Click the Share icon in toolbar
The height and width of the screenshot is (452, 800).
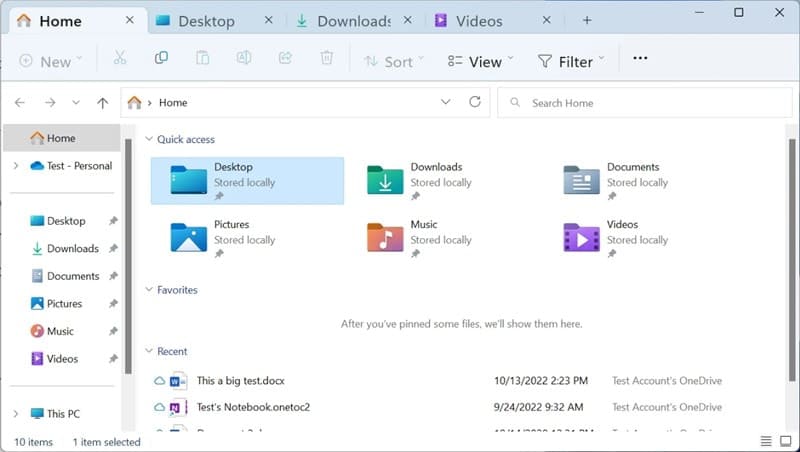point(285,58)
